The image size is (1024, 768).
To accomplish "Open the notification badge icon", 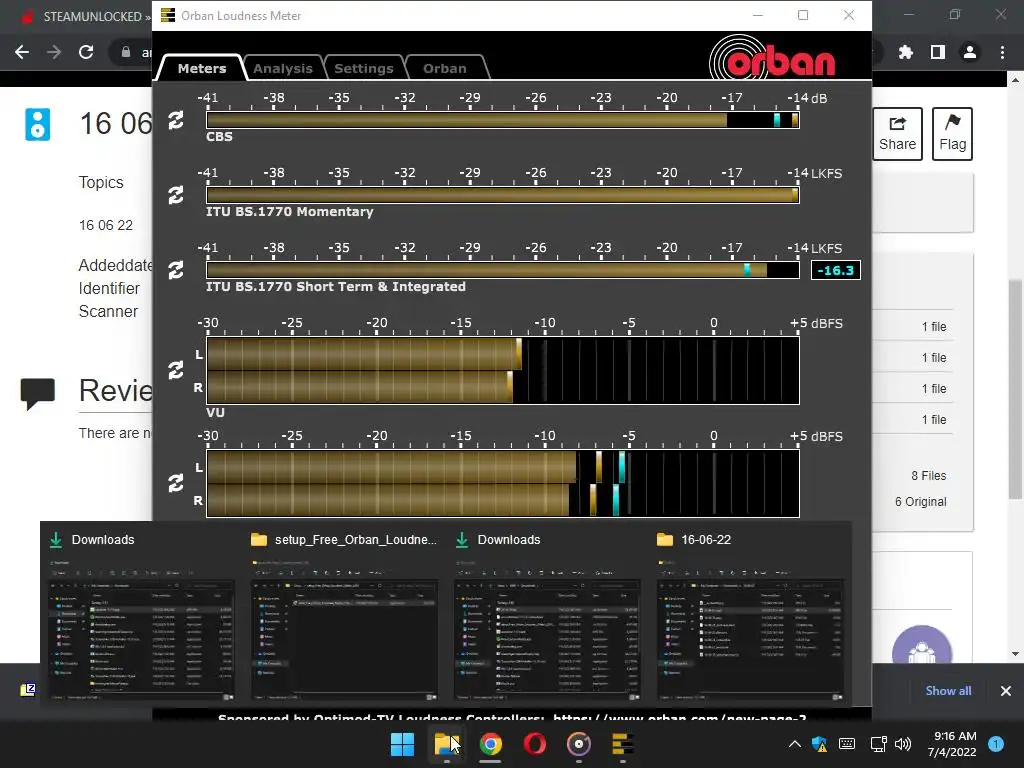I will 996,744.
